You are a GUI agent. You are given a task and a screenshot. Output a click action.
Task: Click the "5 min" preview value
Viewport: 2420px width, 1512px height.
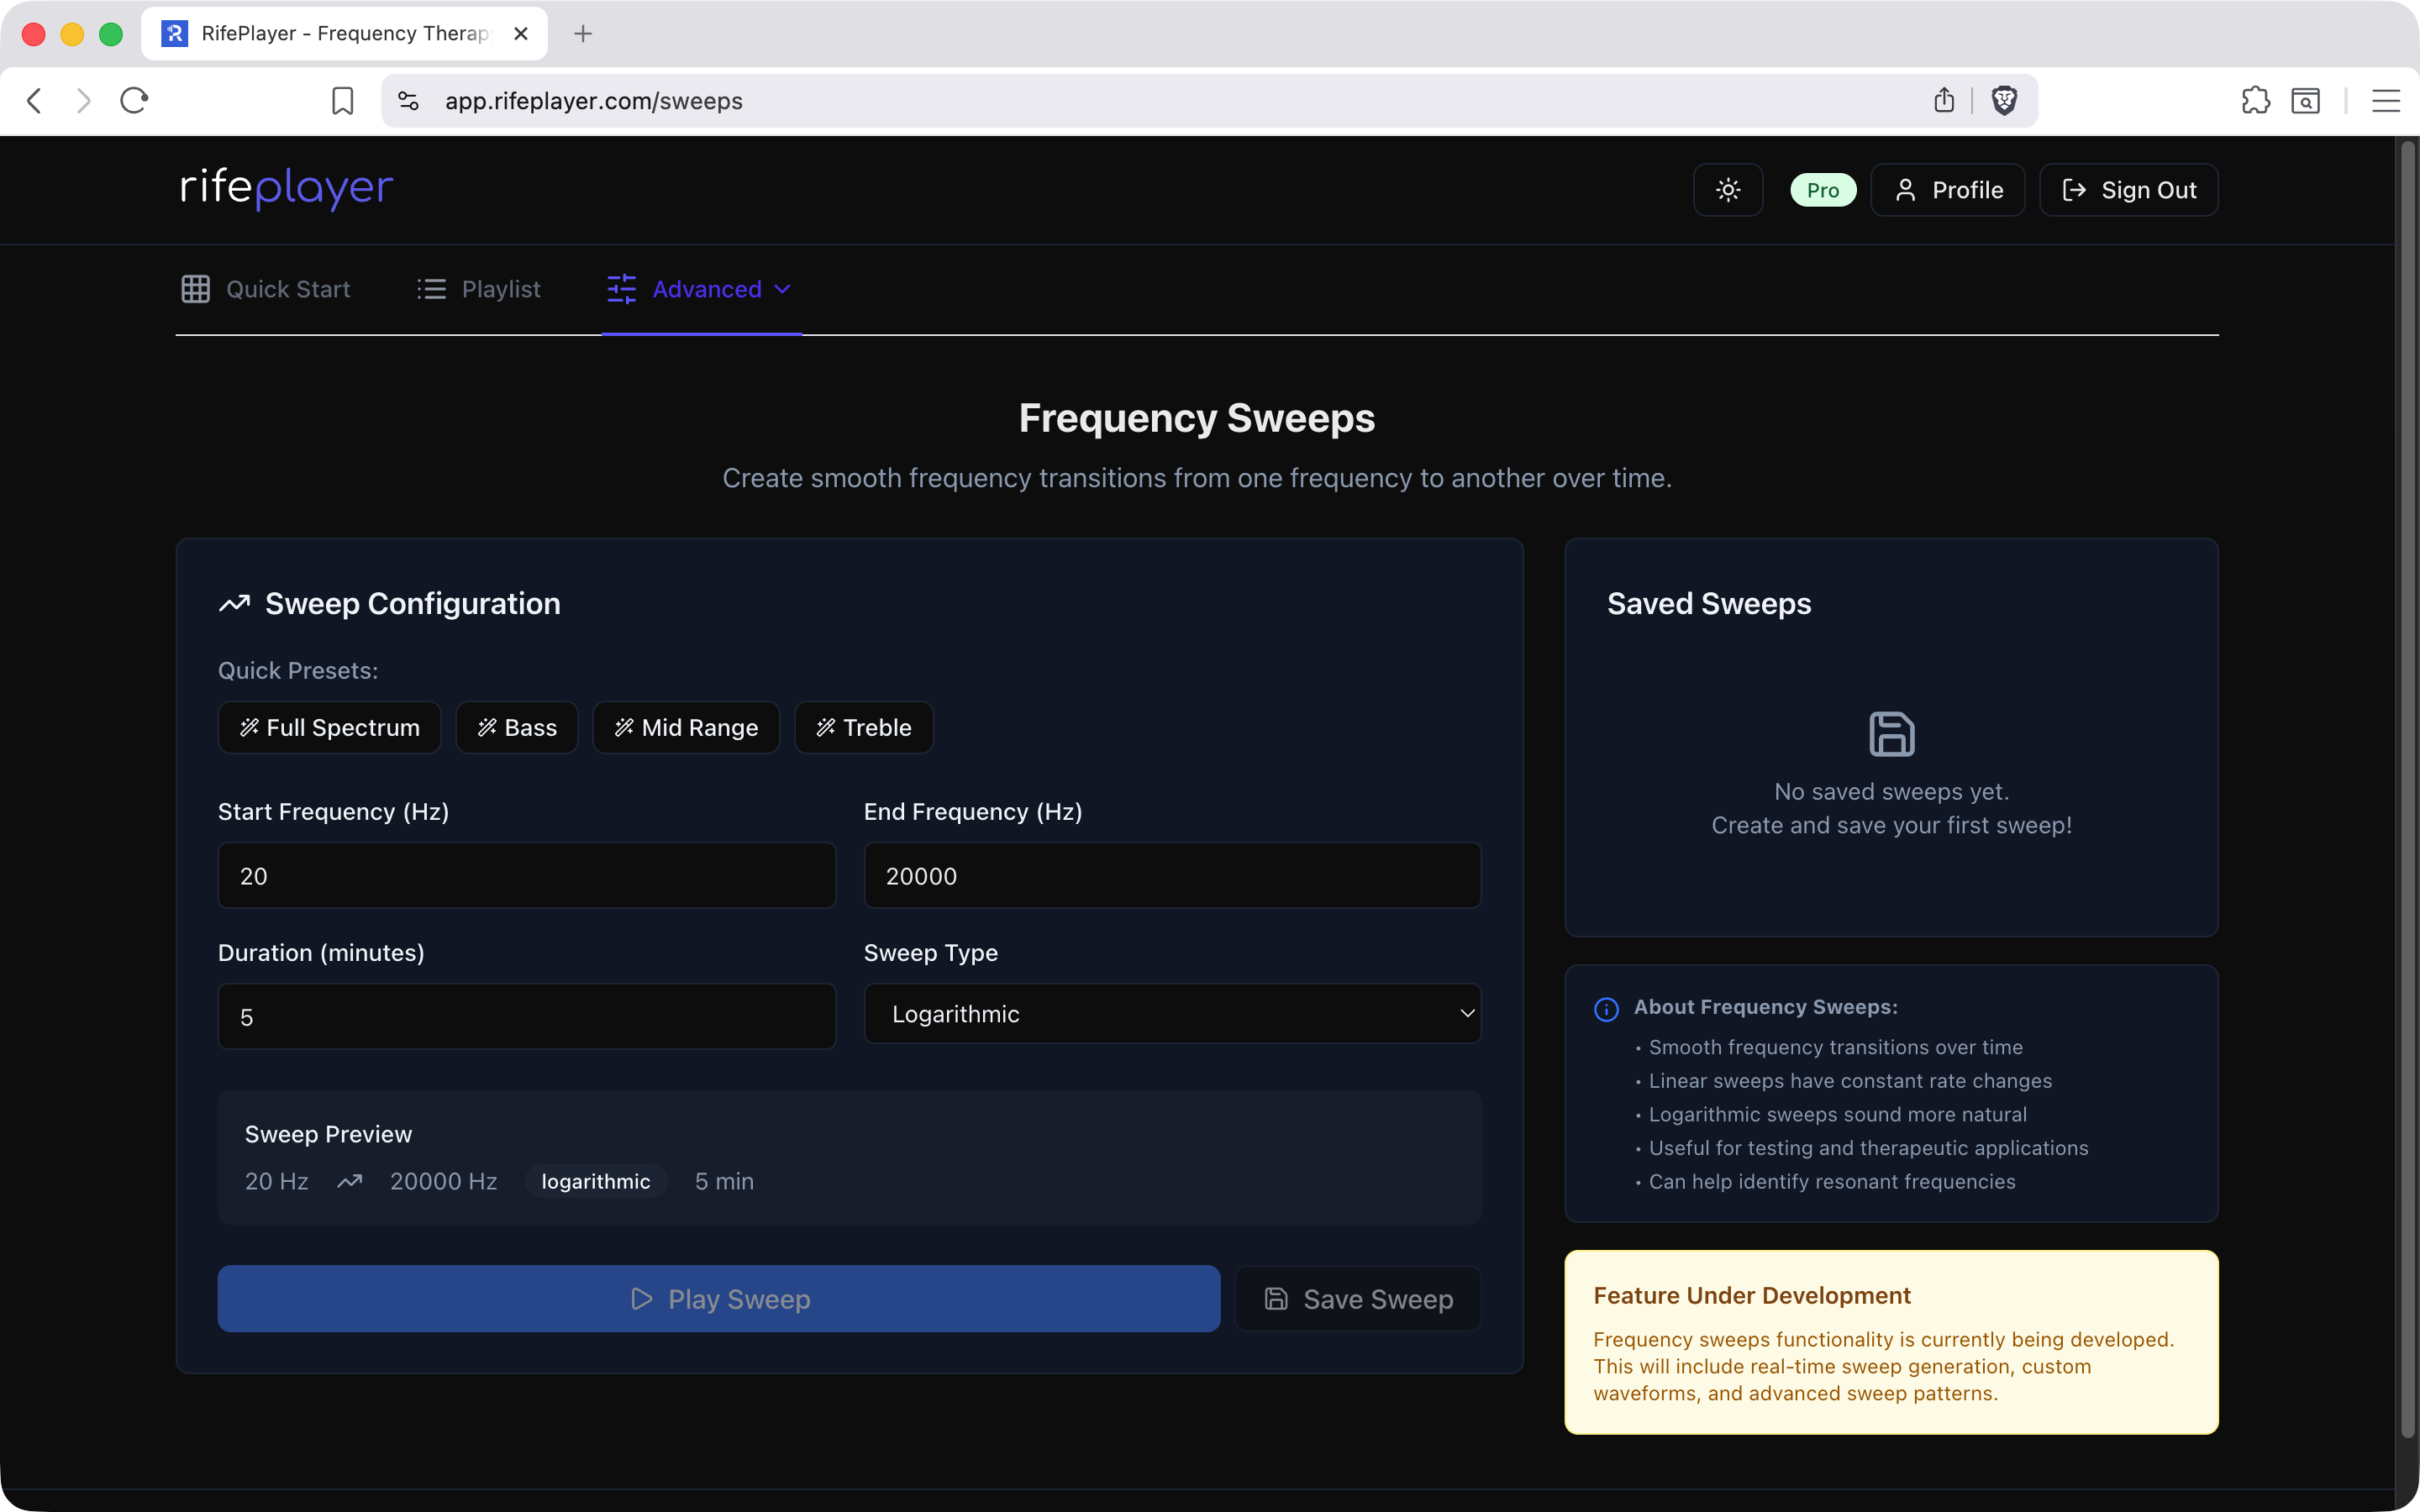[x=724, y=1181]
